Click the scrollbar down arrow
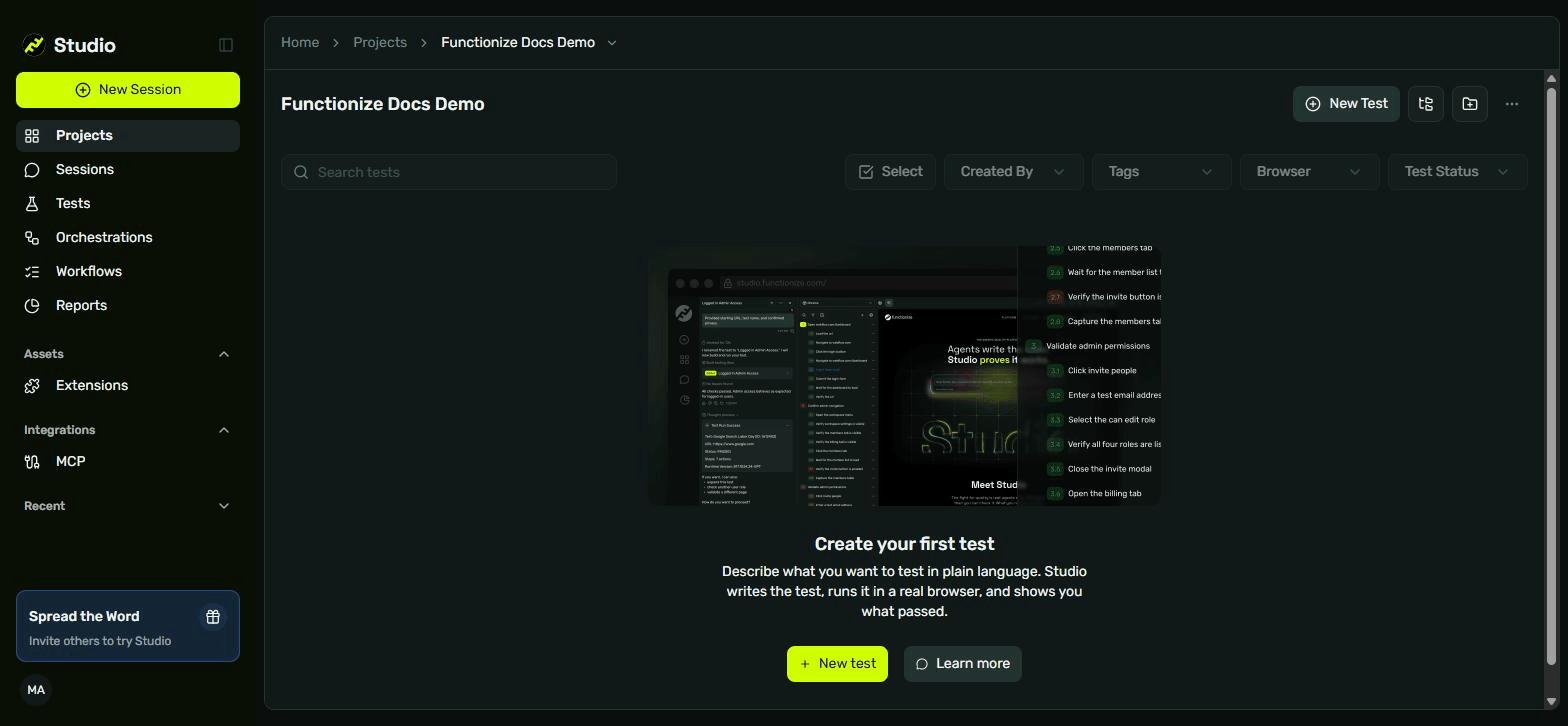1568x726 pixels. tap(1552, 701)
